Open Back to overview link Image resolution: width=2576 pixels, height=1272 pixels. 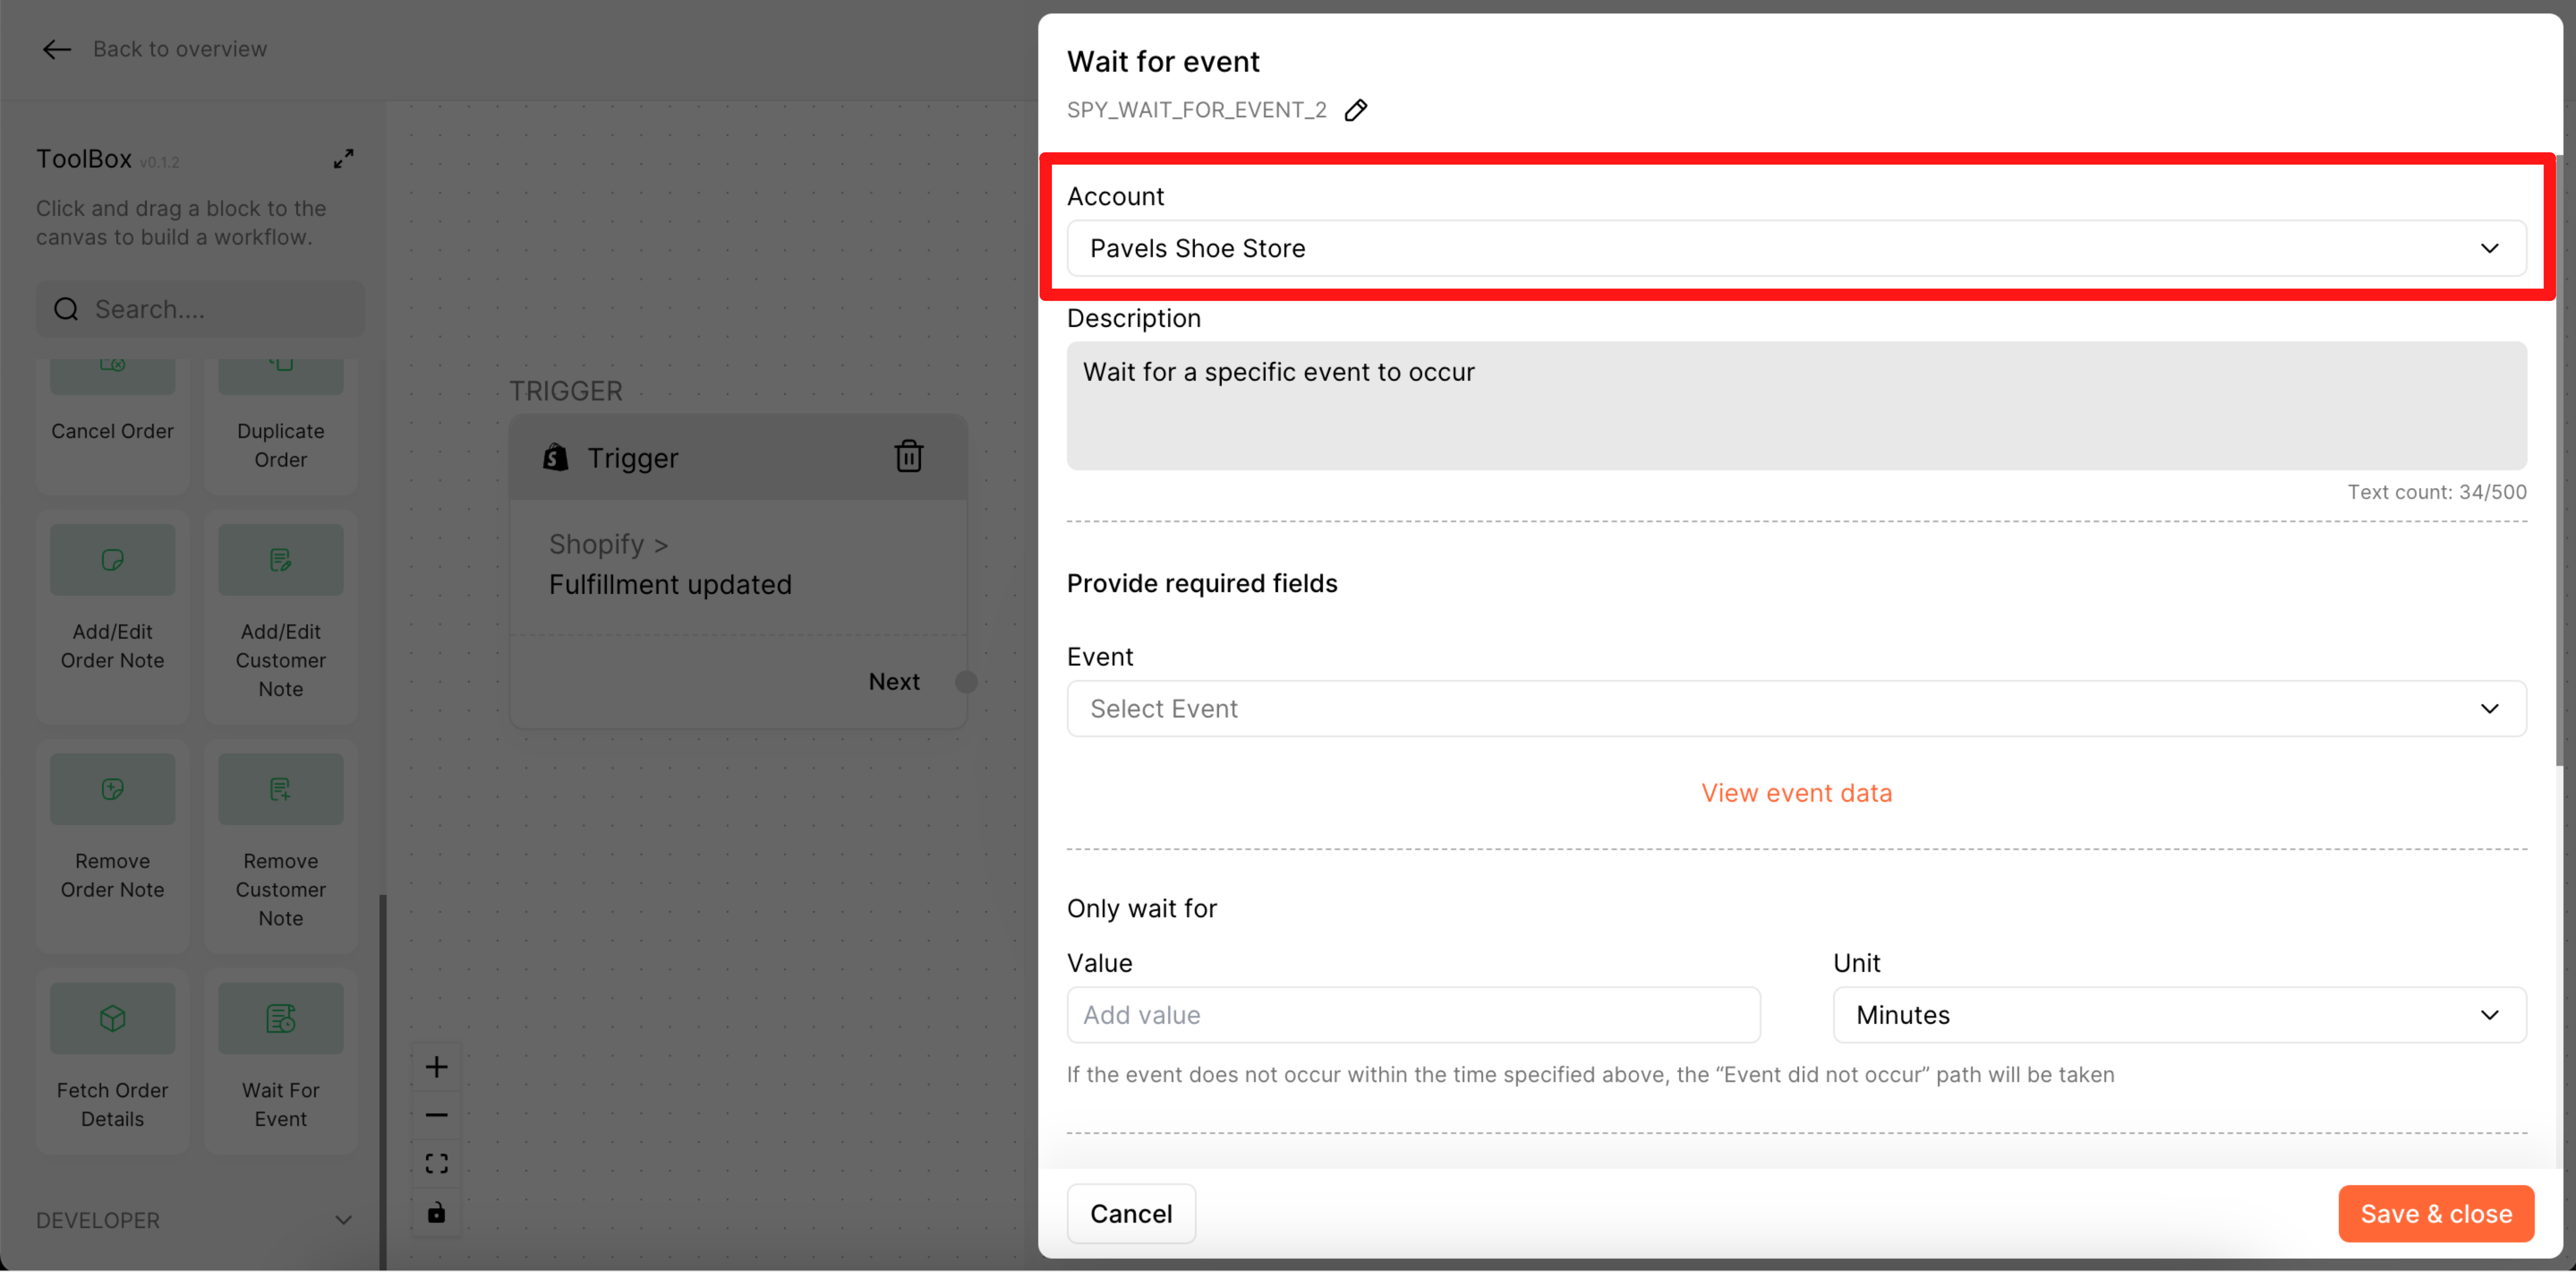pyautogui.click(x=180, y=49)
